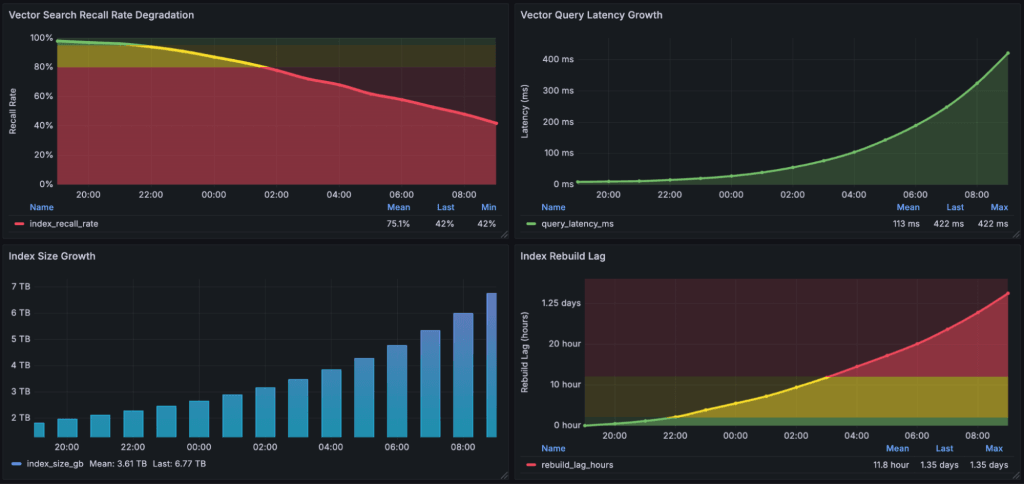Open the Index Size Growth panel title menu
Viewport: 1024px width, 484px height.
point(52,256)
